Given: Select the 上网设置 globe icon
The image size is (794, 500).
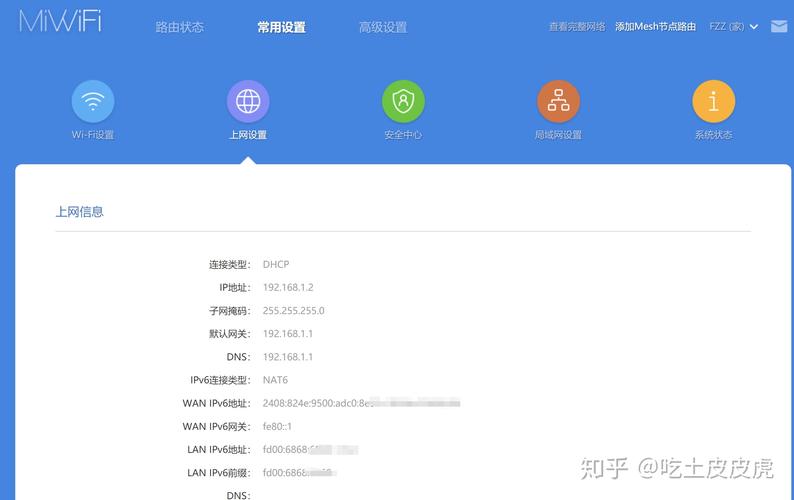Looking at the screenshot, I should point(248,101).
